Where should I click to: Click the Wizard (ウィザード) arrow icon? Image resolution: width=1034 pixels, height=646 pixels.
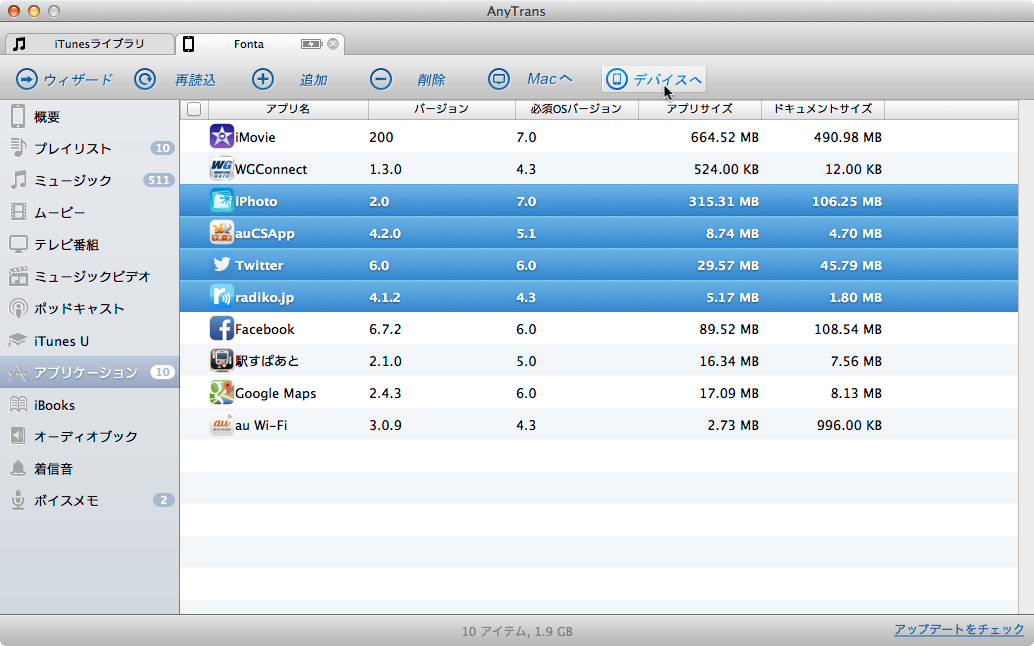point(27,80)
